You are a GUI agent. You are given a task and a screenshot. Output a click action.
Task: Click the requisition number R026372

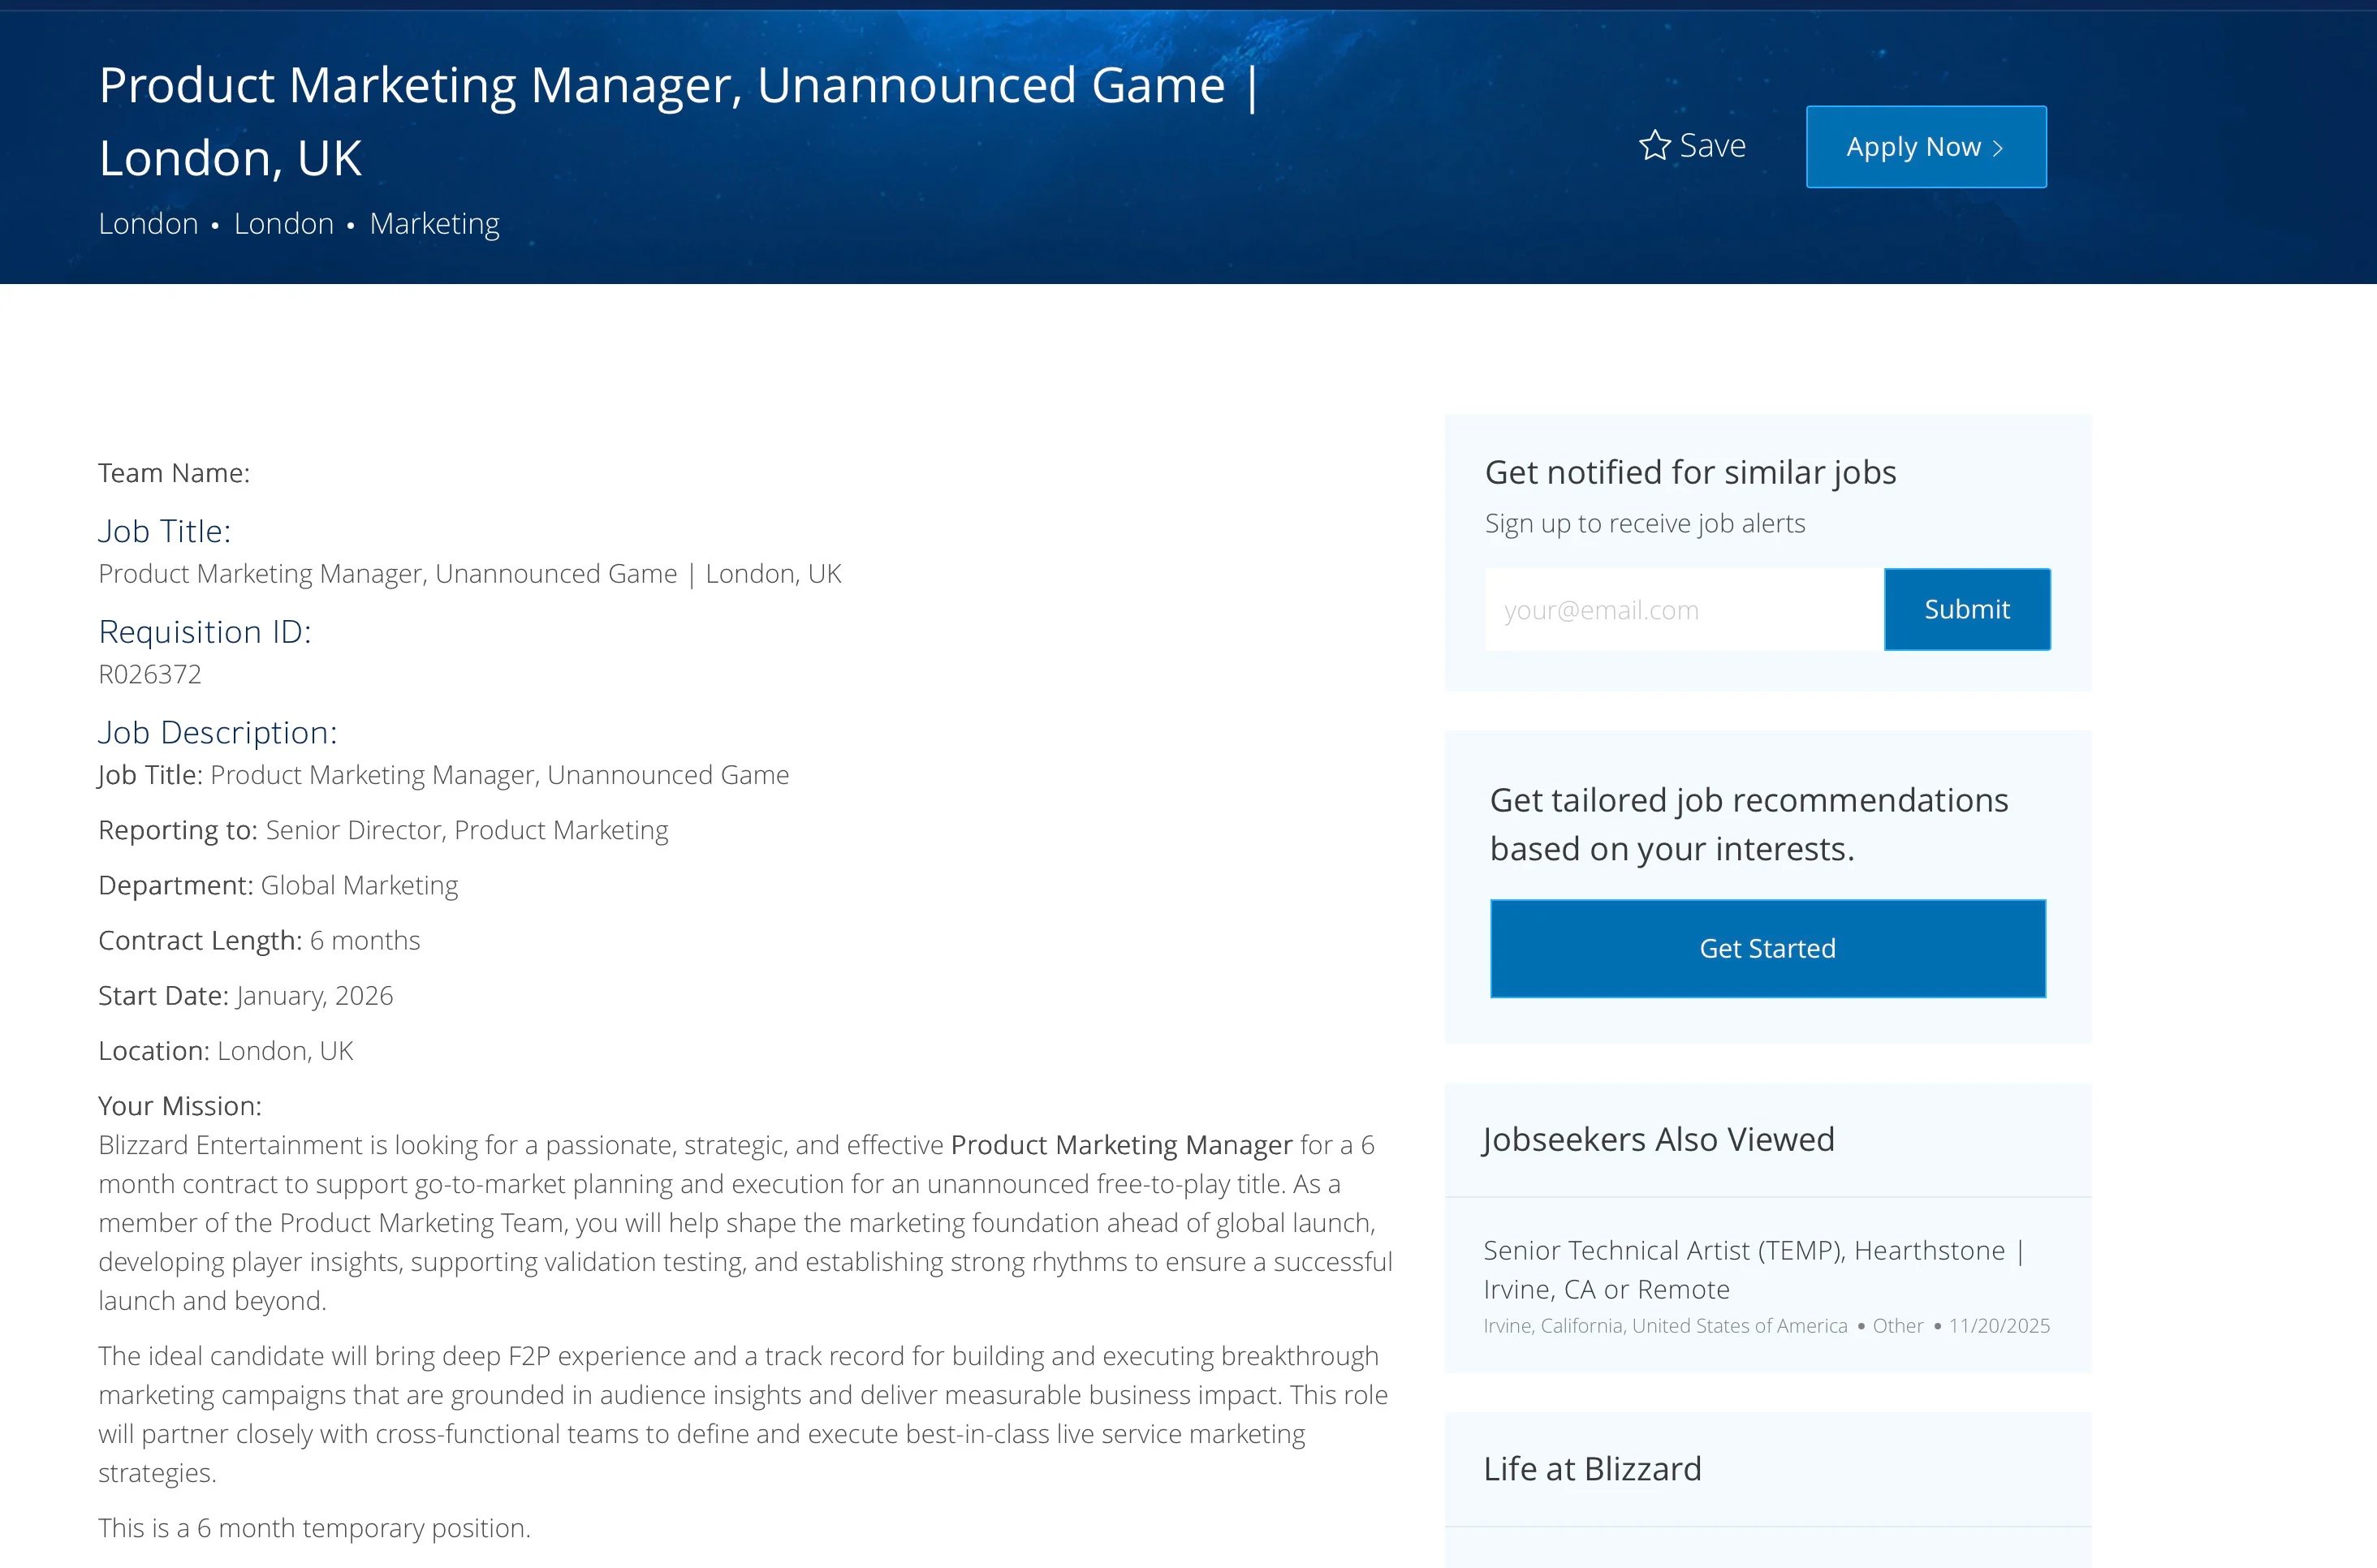click(x=150, y=674)
